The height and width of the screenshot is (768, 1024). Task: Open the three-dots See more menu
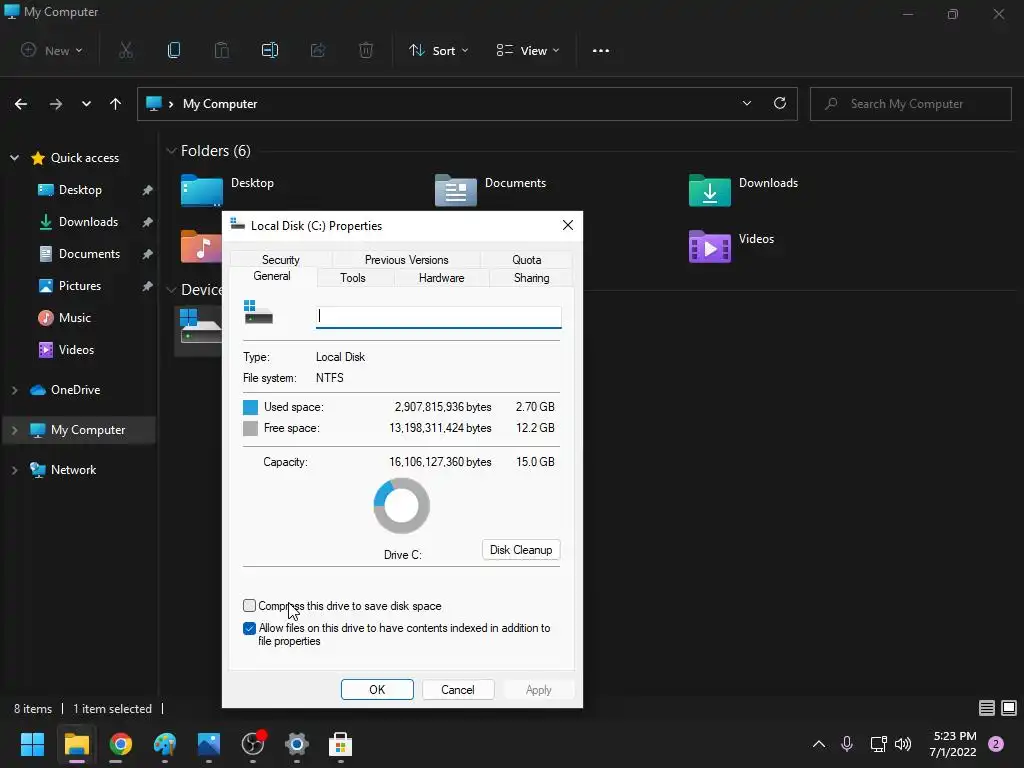point(601,50)
